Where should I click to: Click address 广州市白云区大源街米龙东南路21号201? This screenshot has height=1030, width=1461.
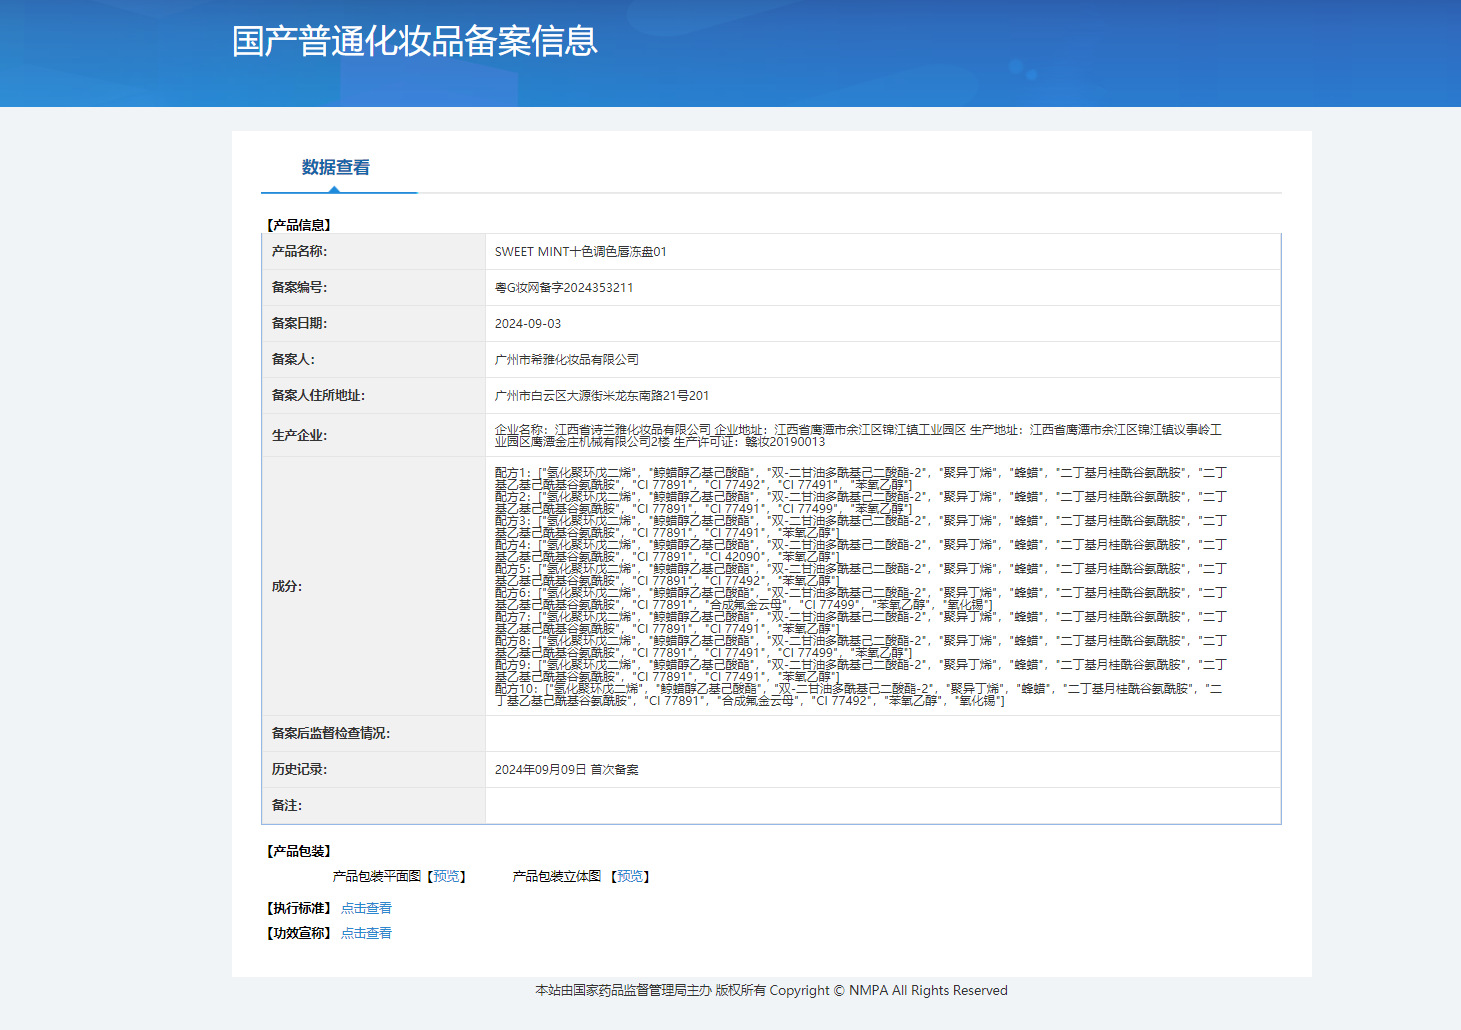[x=602, y=395]
